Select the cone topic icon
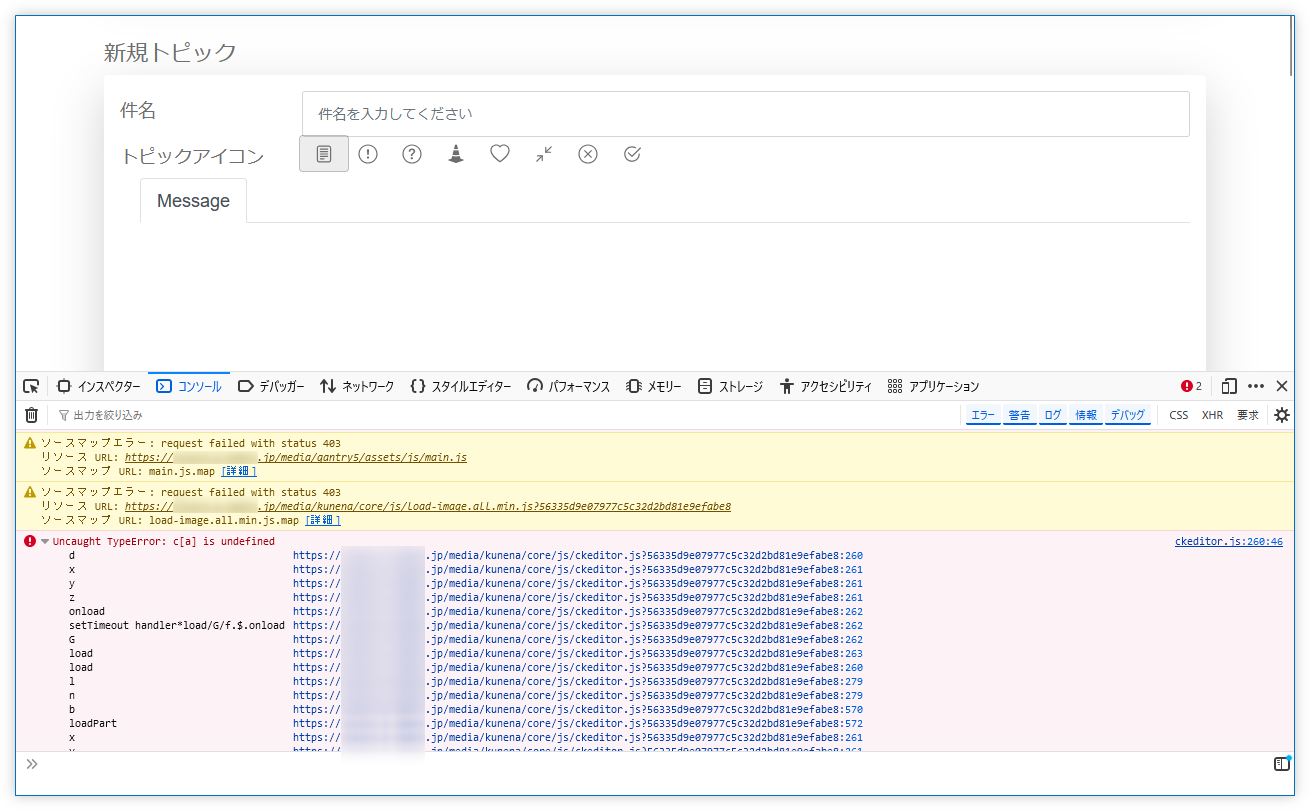This screenshot has height=811, width=1310. coord(456,154)
